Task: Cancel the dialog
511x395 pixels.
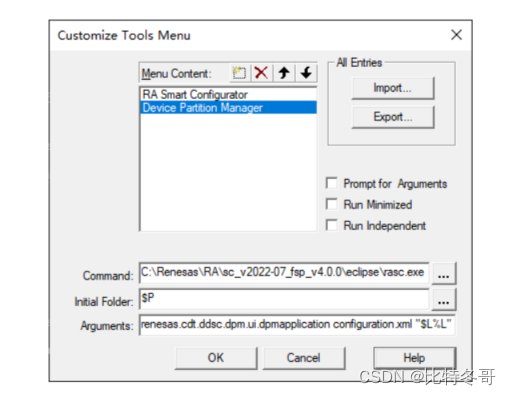Action: 304,358
